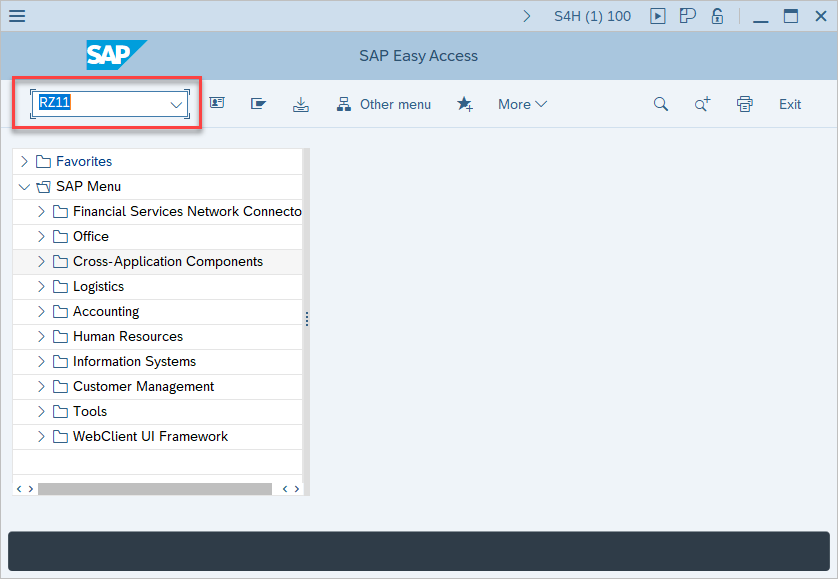Click the User Menu icon
The image size is (838, 579).
pyautogui.click(x=217, y=104)
